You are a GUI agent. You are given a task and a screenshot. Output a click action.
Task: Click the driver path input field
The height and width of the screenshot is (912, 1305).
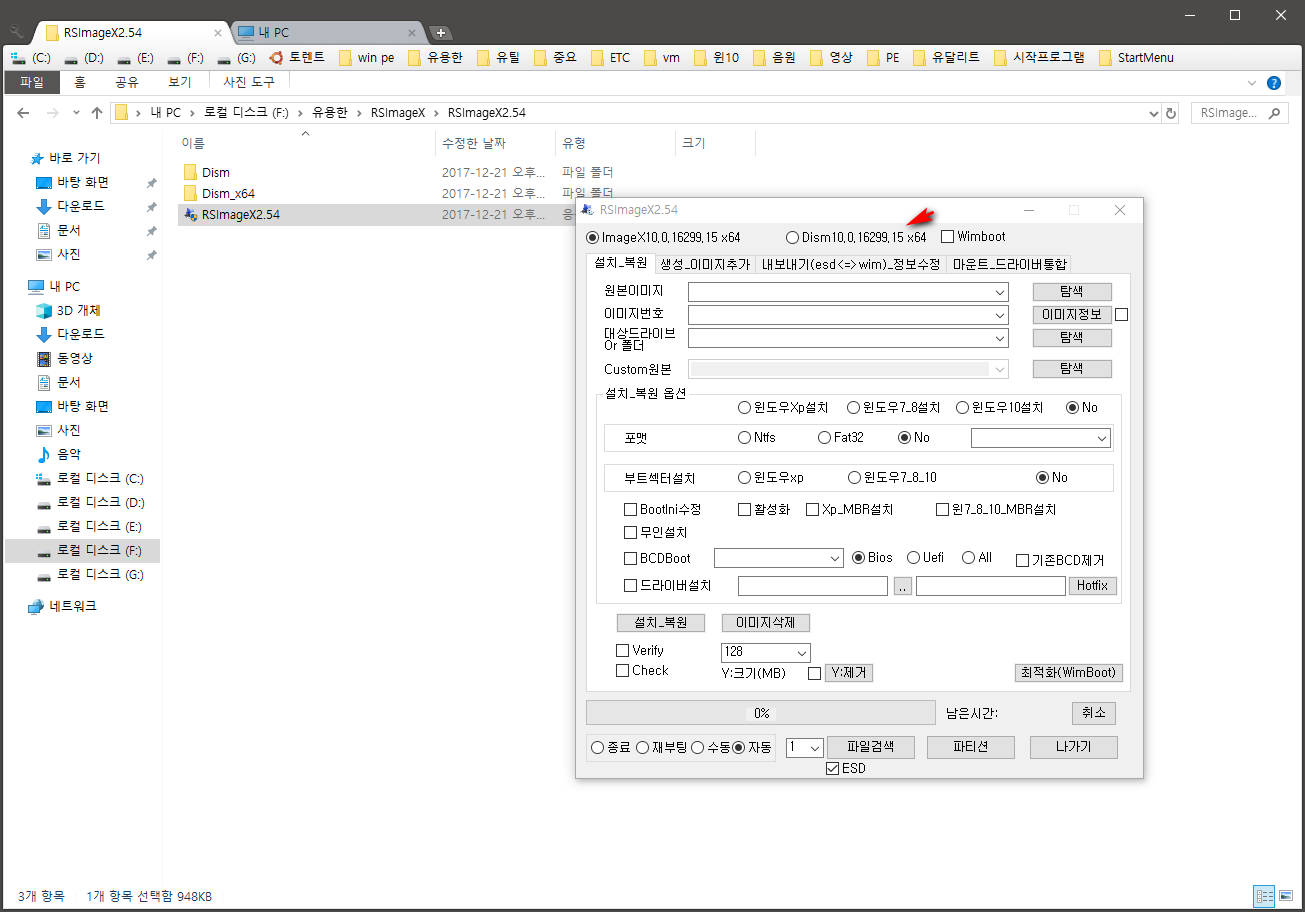click(812, 586)
